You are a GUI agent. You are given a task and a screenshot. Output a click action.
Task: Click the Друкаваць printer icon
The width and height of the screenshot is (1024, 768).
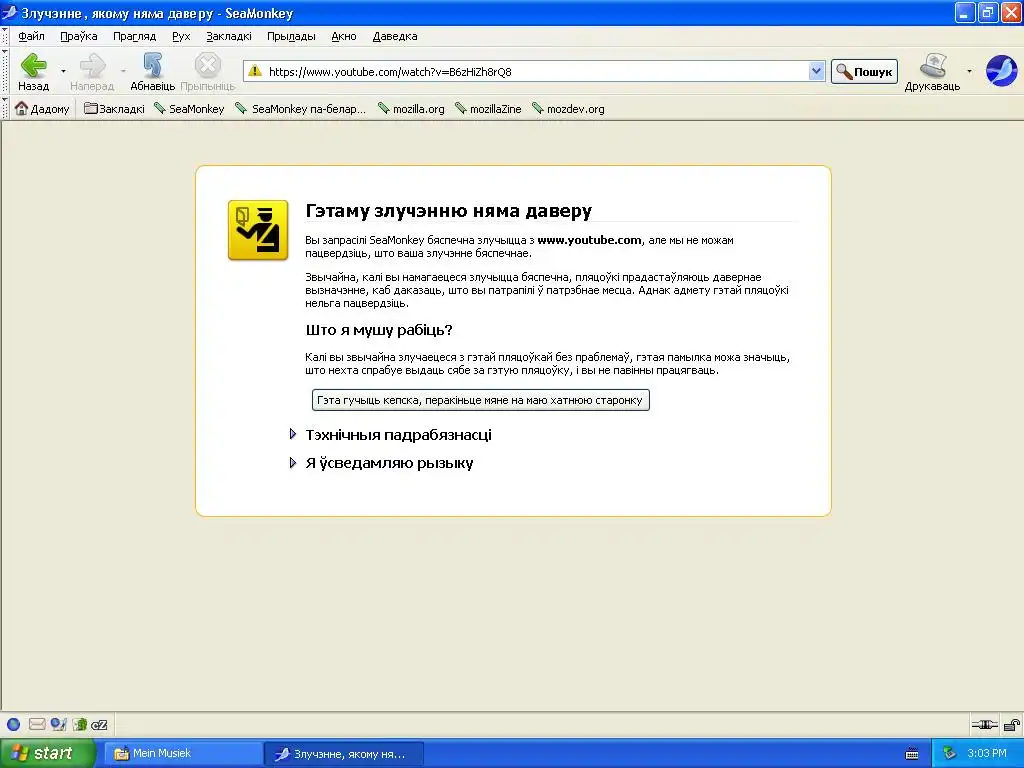[x=933, y=65]
